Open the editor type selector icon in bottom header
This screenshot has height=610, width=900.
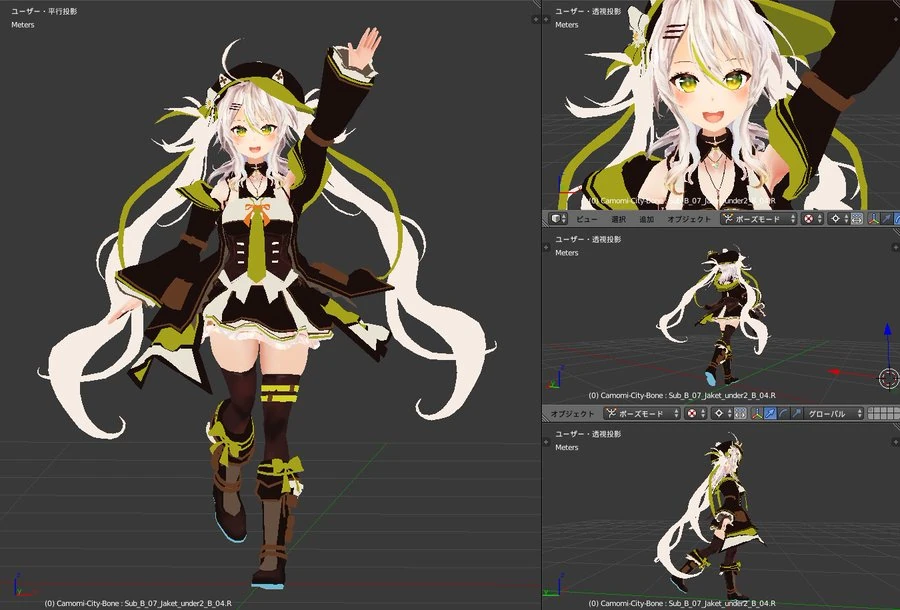click(545, 413)
